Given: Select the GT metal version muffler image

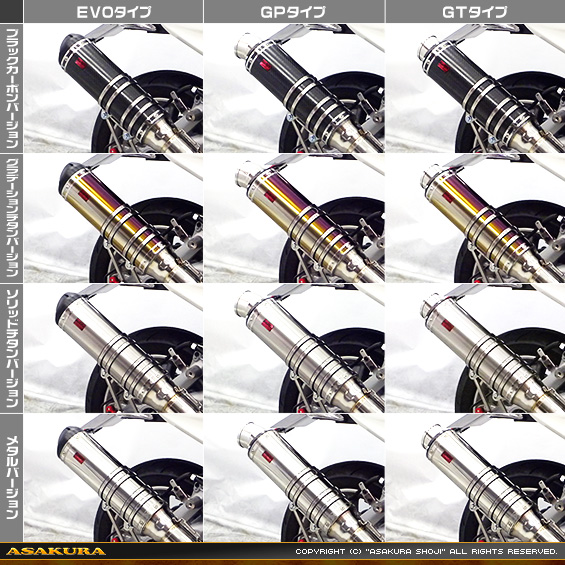Looking at the screenshot, I should tap(475, 478).
